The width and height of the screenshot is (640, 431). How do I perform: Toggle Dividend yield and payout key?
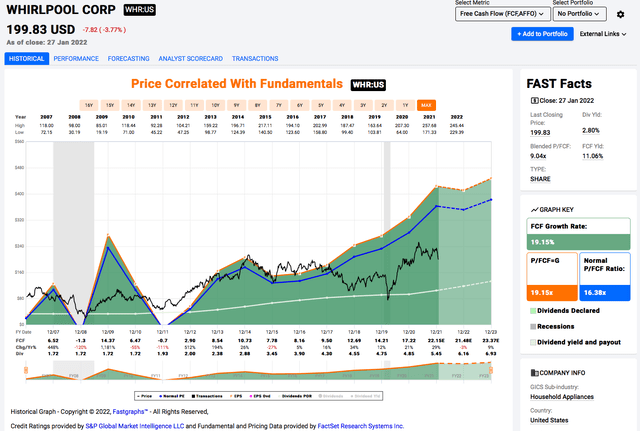click(x=576, y=342)
